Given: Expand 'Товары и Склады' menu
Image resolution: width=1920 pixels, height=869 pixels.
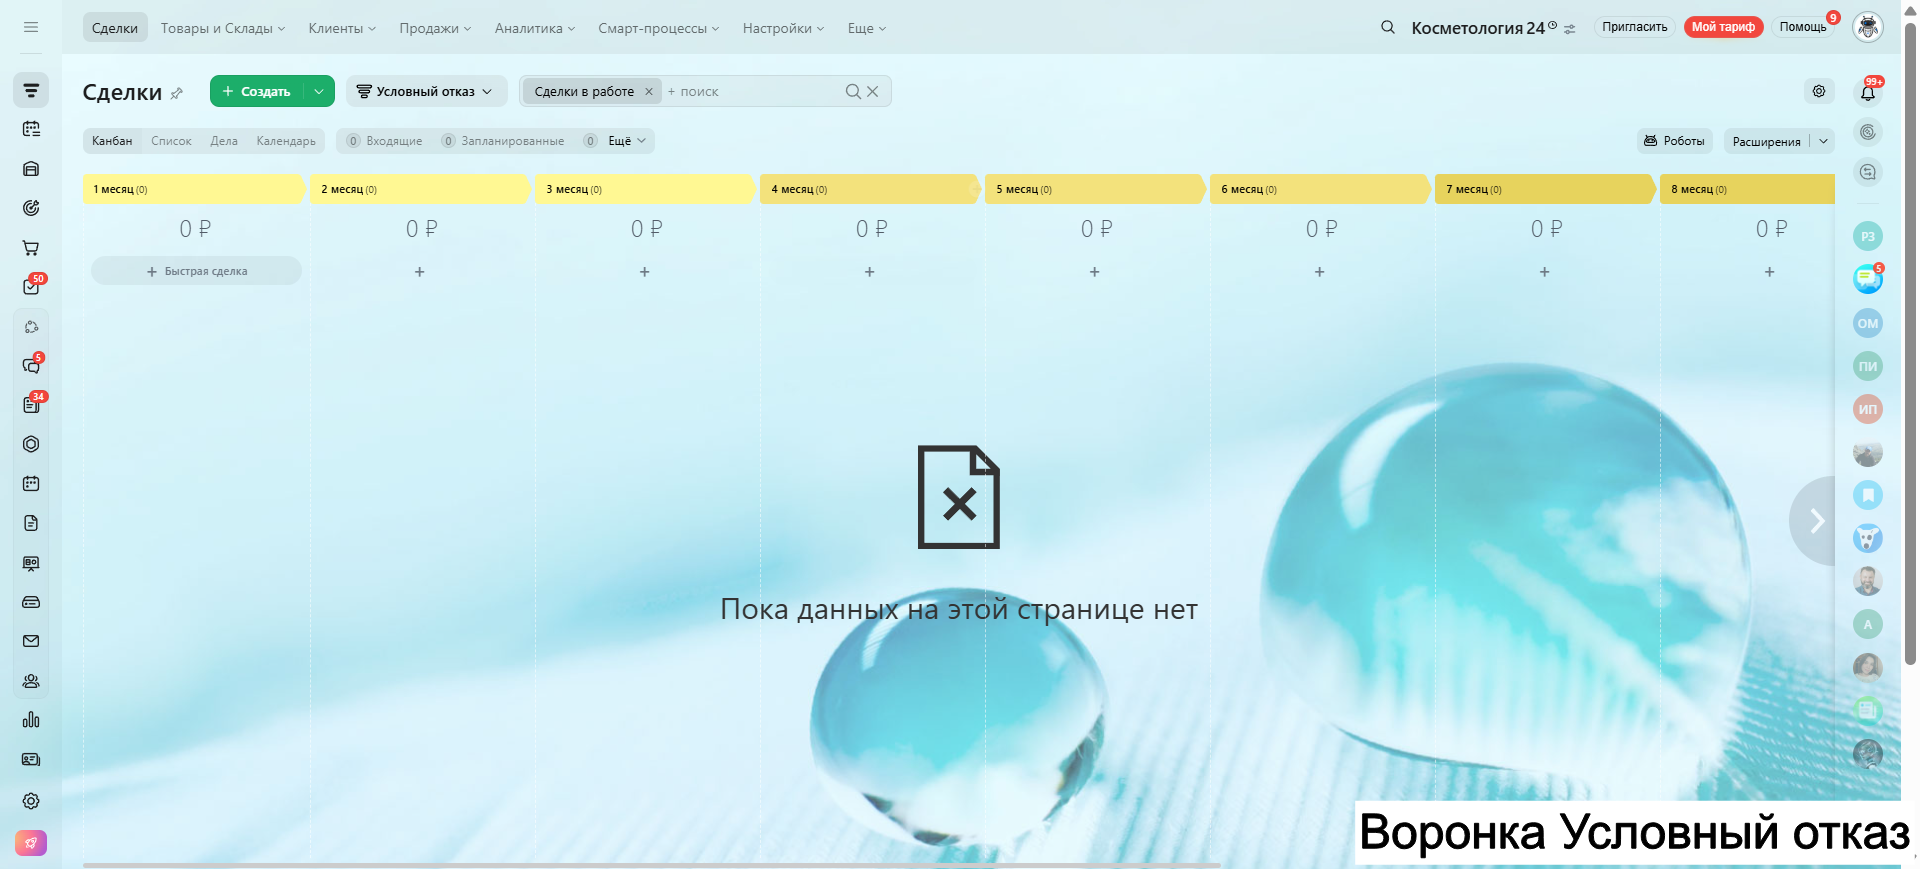Looking at the screenshot, I should point(223,28).
